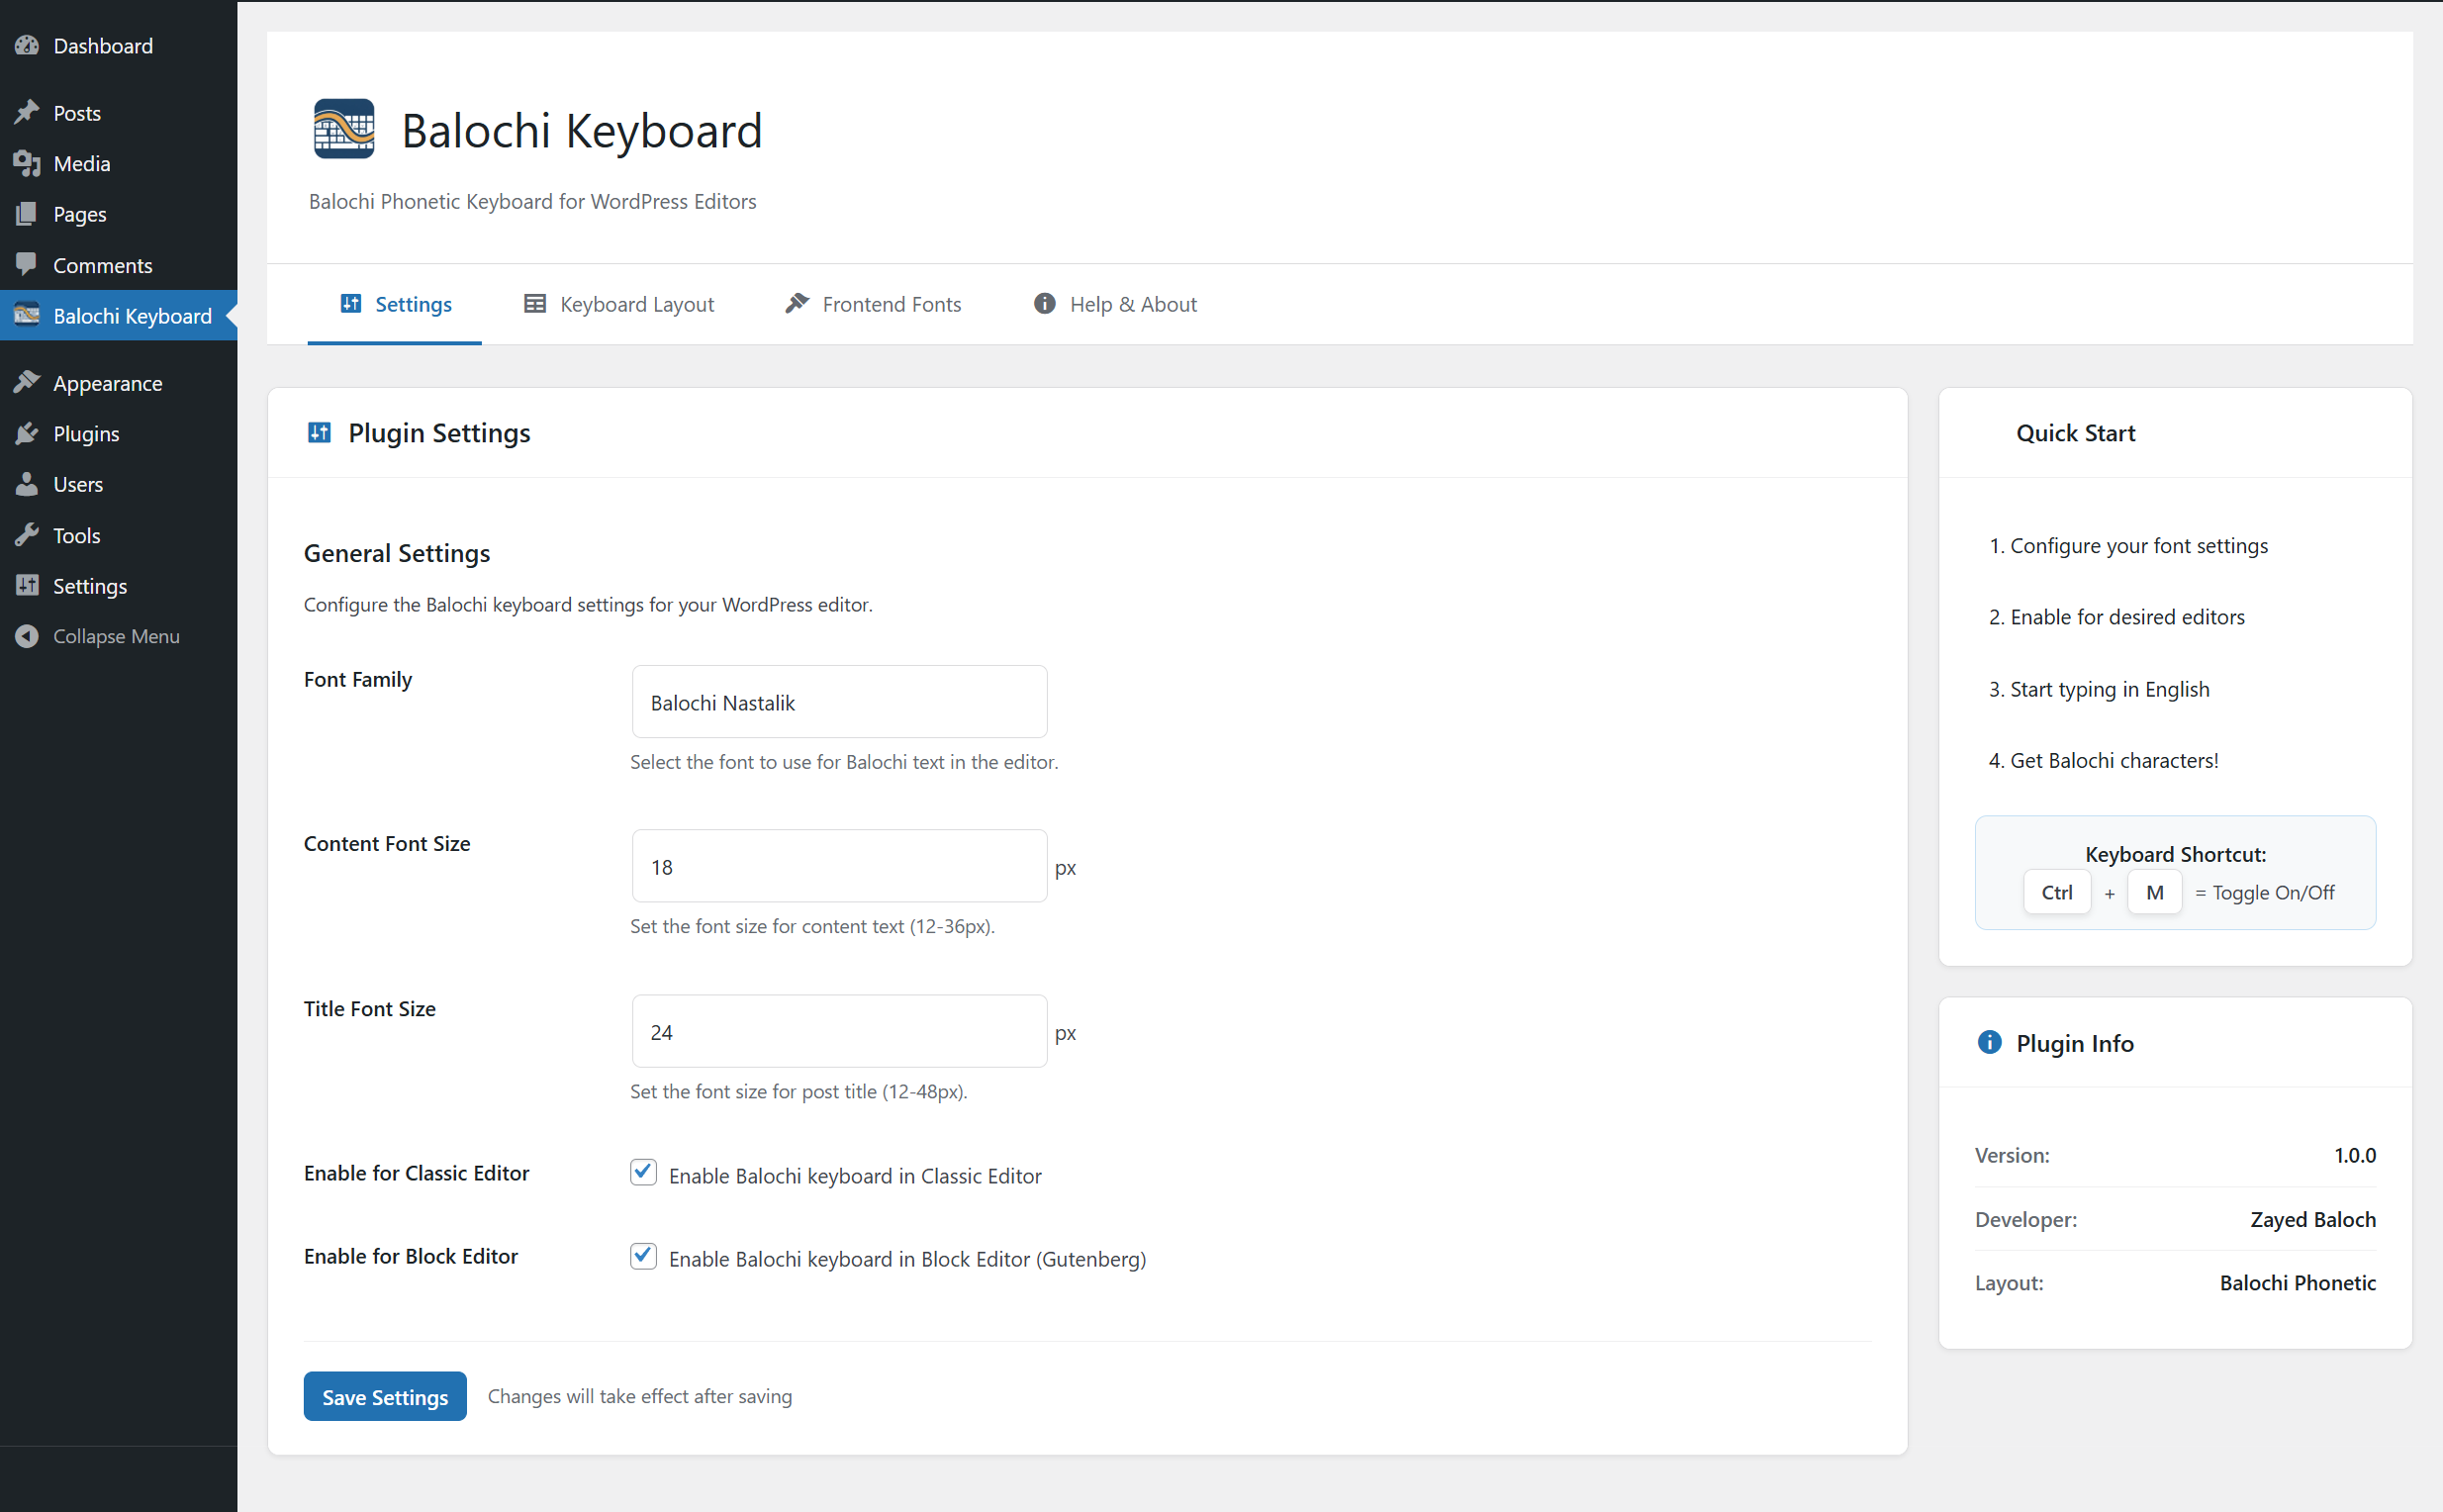Click developer name Zayed Baloch

[x=2313, y=1219]
